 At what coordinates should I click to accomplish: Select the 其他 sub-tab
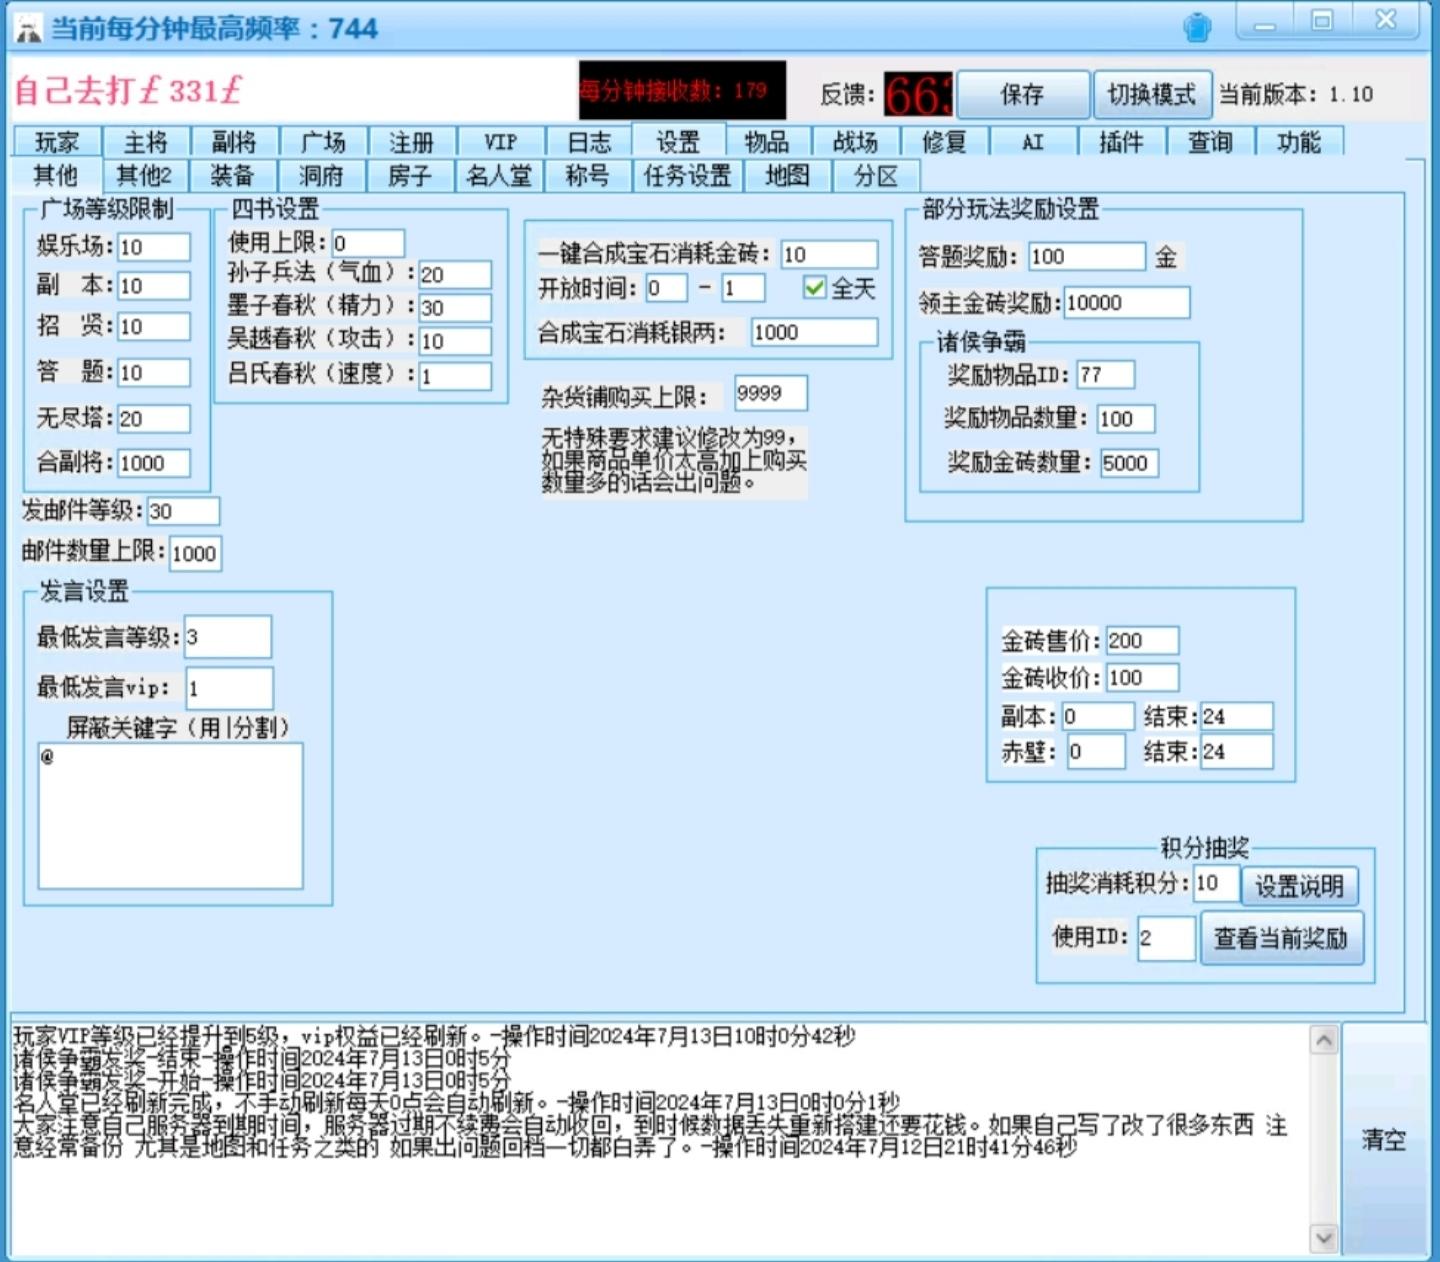click(56, 175)
